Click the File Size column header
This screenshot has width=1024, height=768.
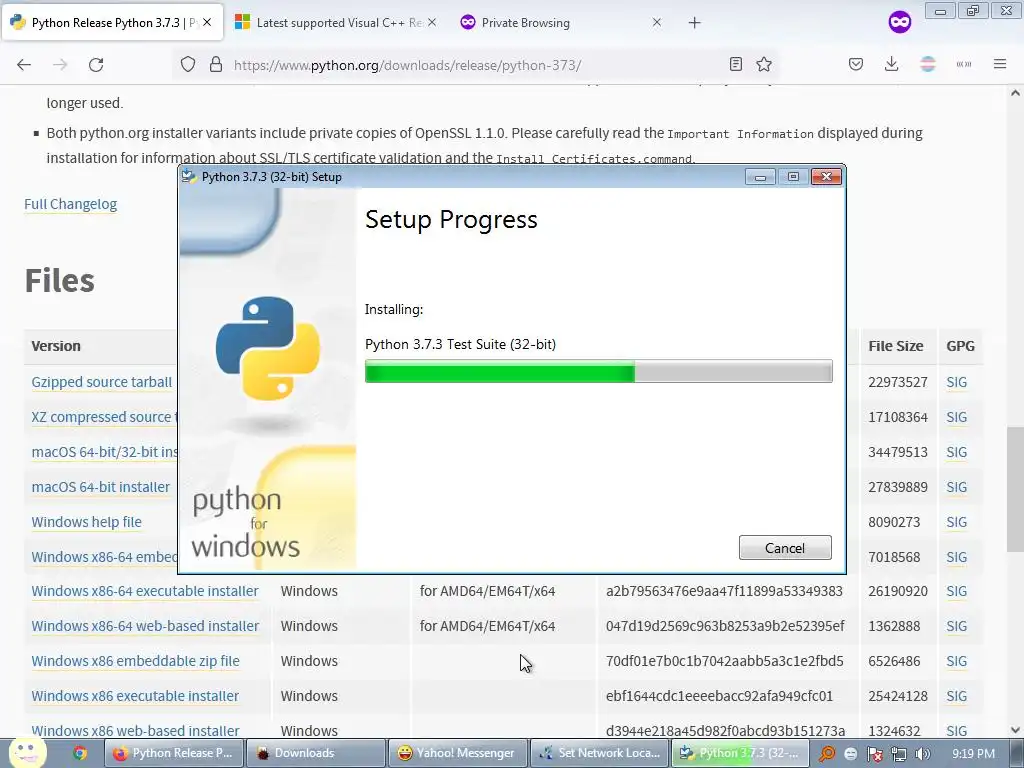point(895,346)
